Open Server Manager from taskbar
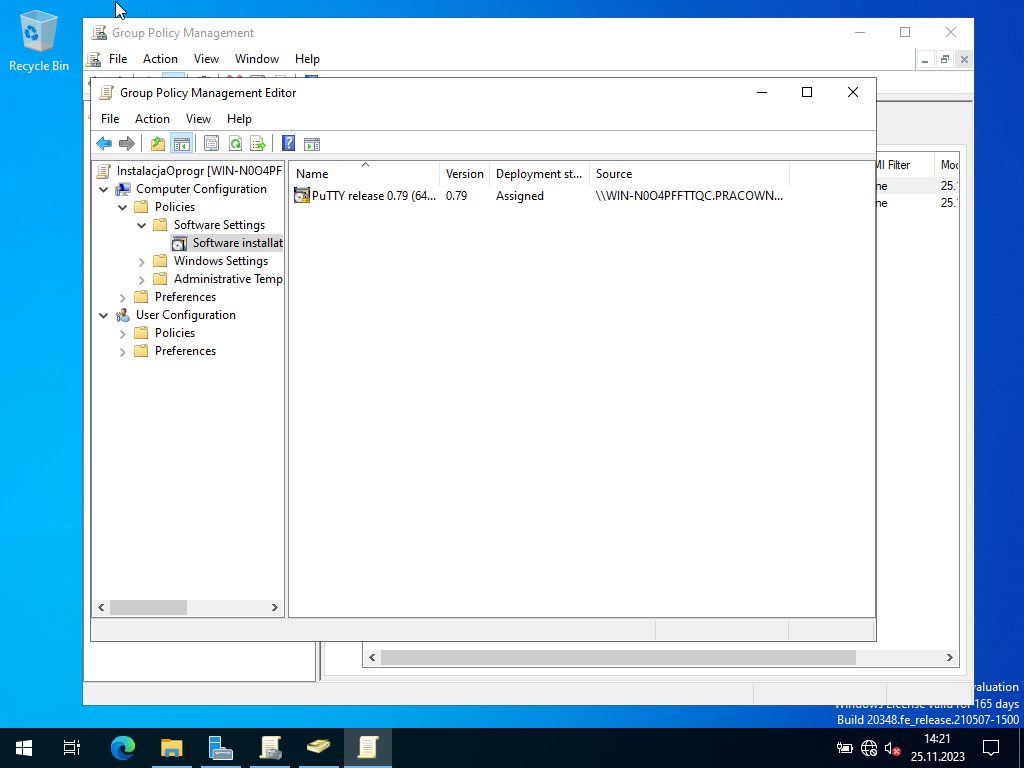The height and width of the screenshot is (768, 1024). pos(221,748)
